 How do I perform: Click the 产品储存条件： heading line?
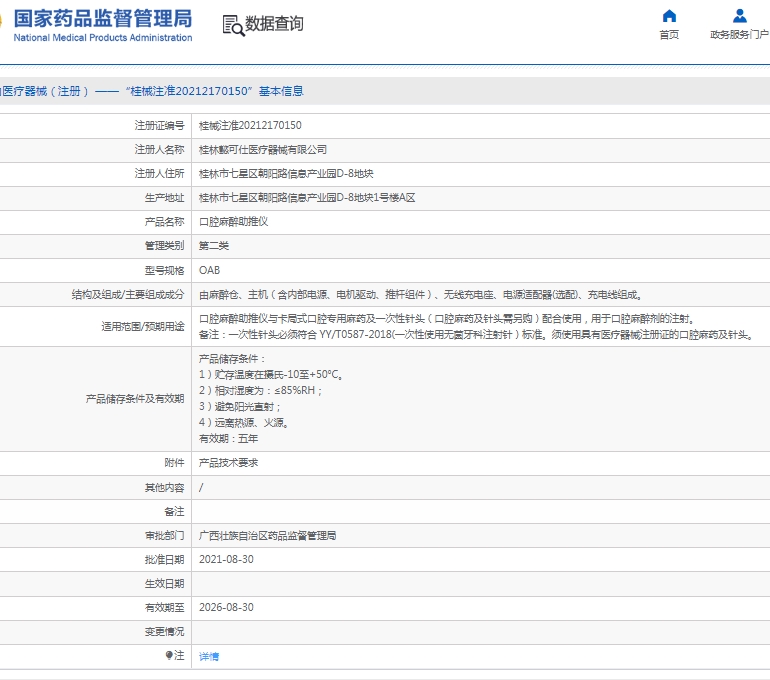point(232,359)
